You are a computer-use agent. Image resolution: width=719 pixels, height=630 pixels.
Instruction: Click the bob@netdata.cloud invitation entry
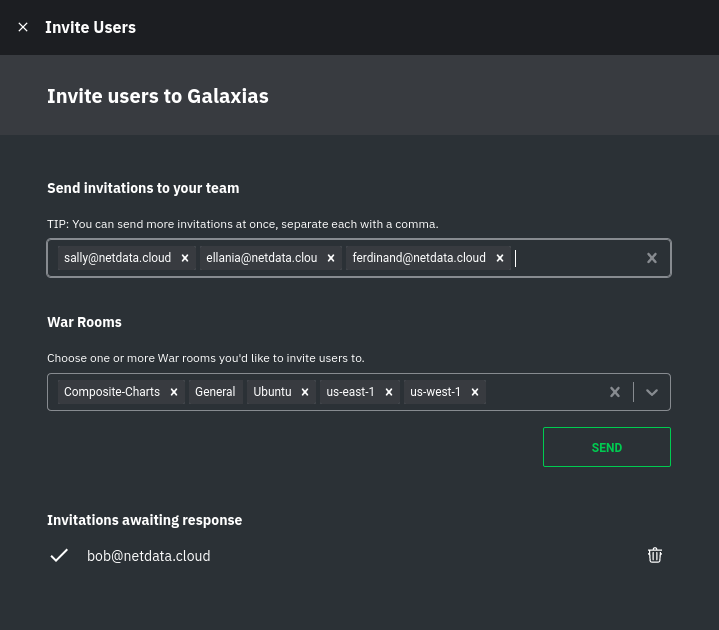149,556
